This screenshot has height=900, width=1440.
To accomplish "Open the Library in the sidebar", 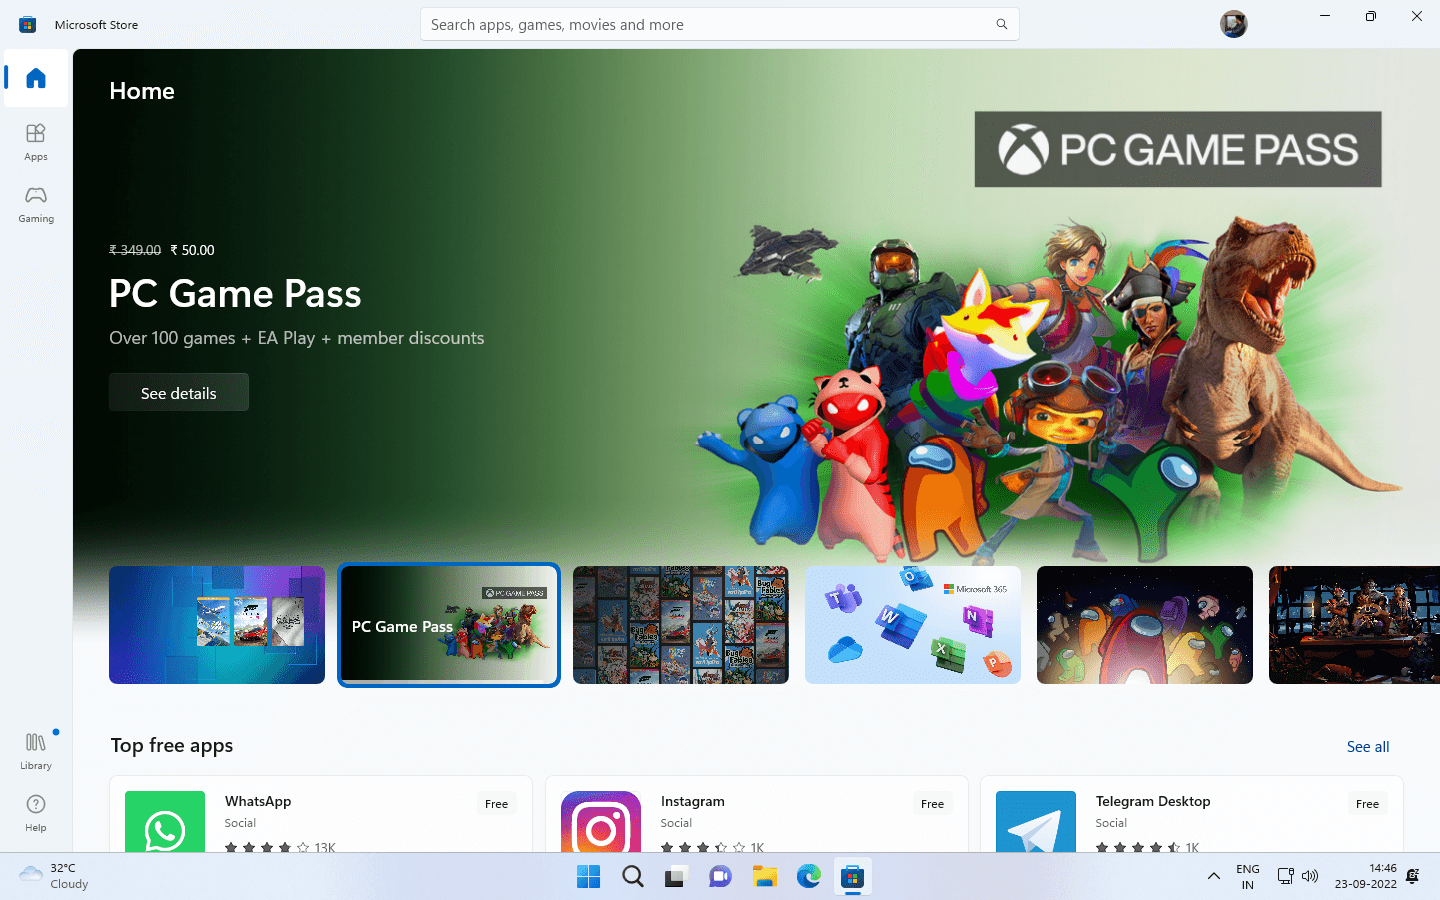I will pyautogui.click(x=36, y=750).
